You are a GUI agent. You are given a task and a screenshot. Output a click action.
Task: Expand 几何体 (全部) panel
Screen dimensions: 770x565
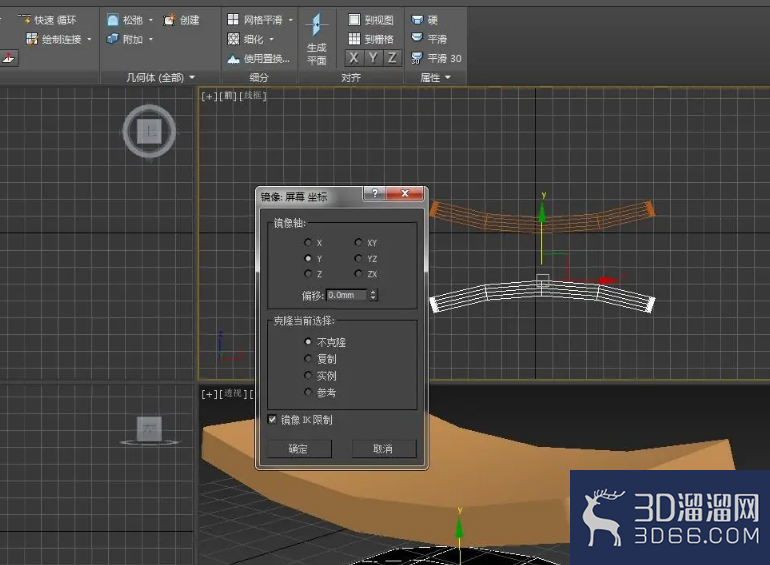(161, 78)
